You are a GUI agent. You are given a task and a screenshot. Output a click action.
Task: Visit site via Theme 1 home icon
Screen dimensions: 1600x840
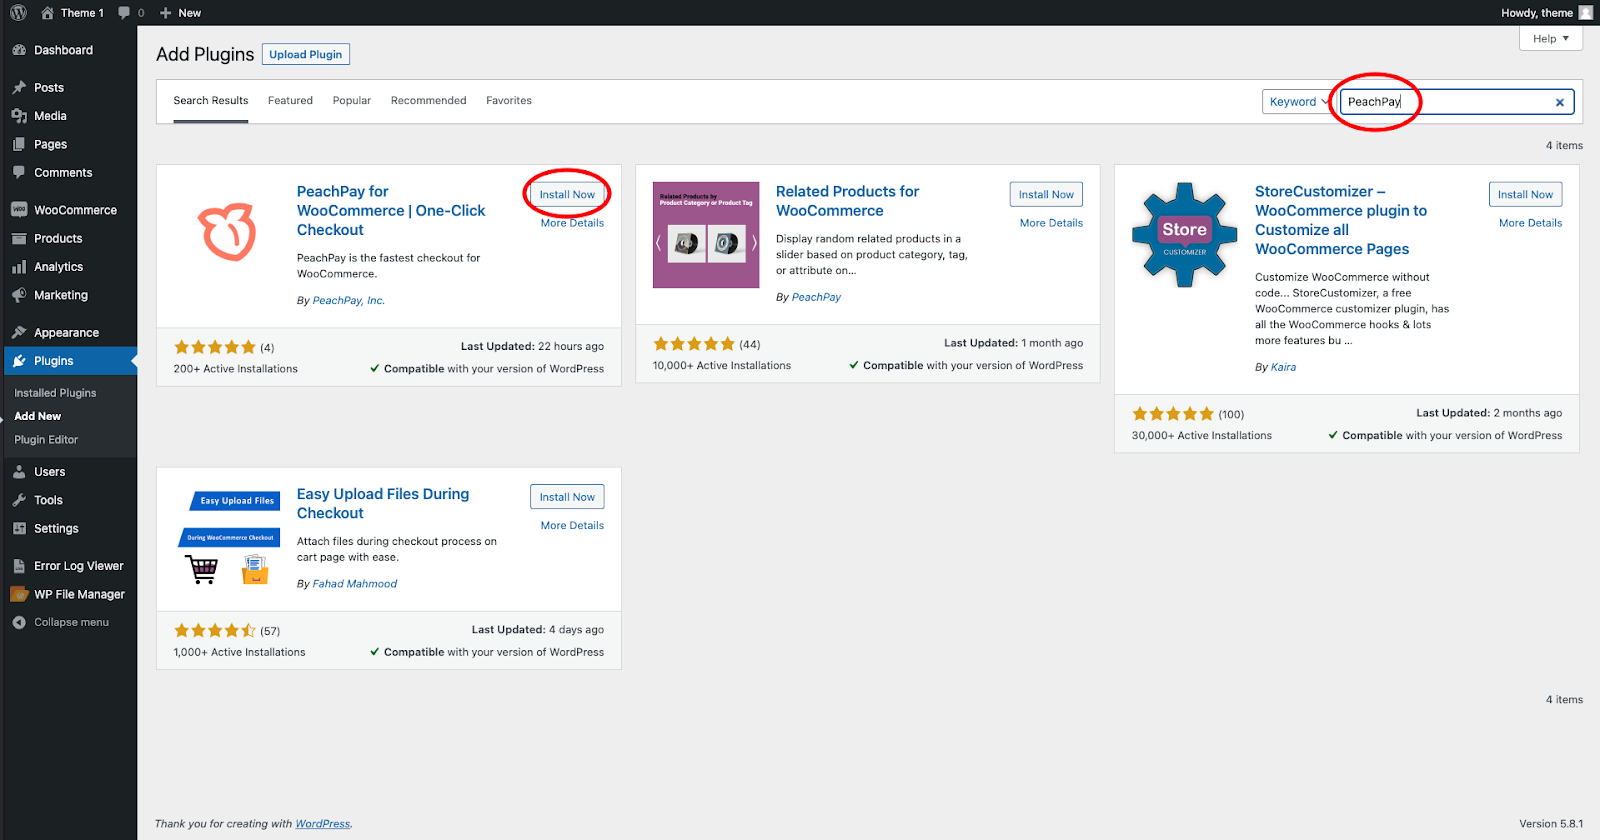[x=47, y=13]
